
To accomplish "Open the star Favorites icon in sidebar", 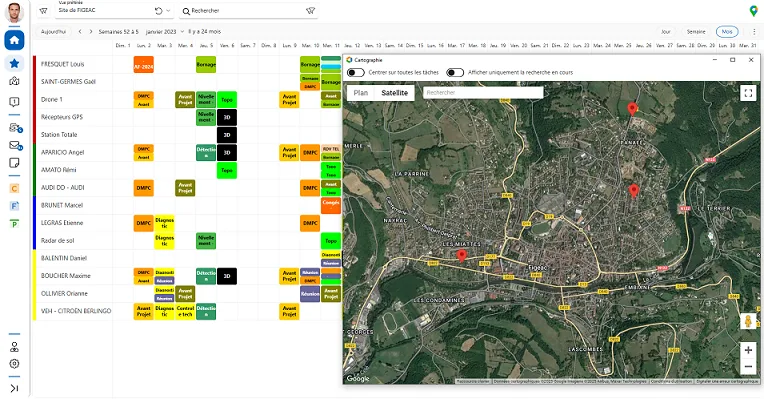I will click(x=14, y=63).
